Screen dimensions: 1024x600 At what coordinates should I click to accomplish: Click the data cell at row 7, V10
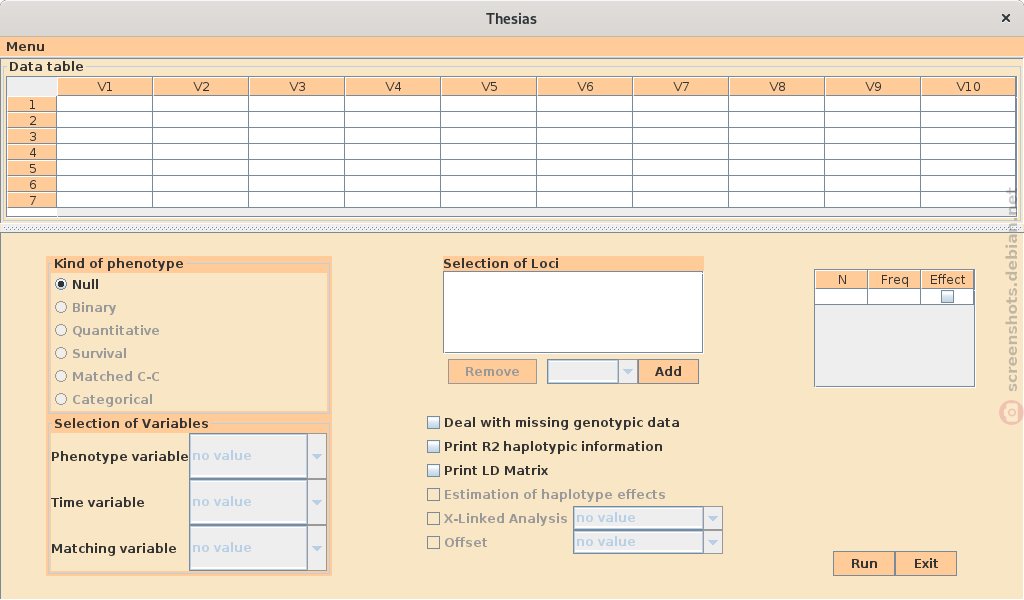pos(968,200)
